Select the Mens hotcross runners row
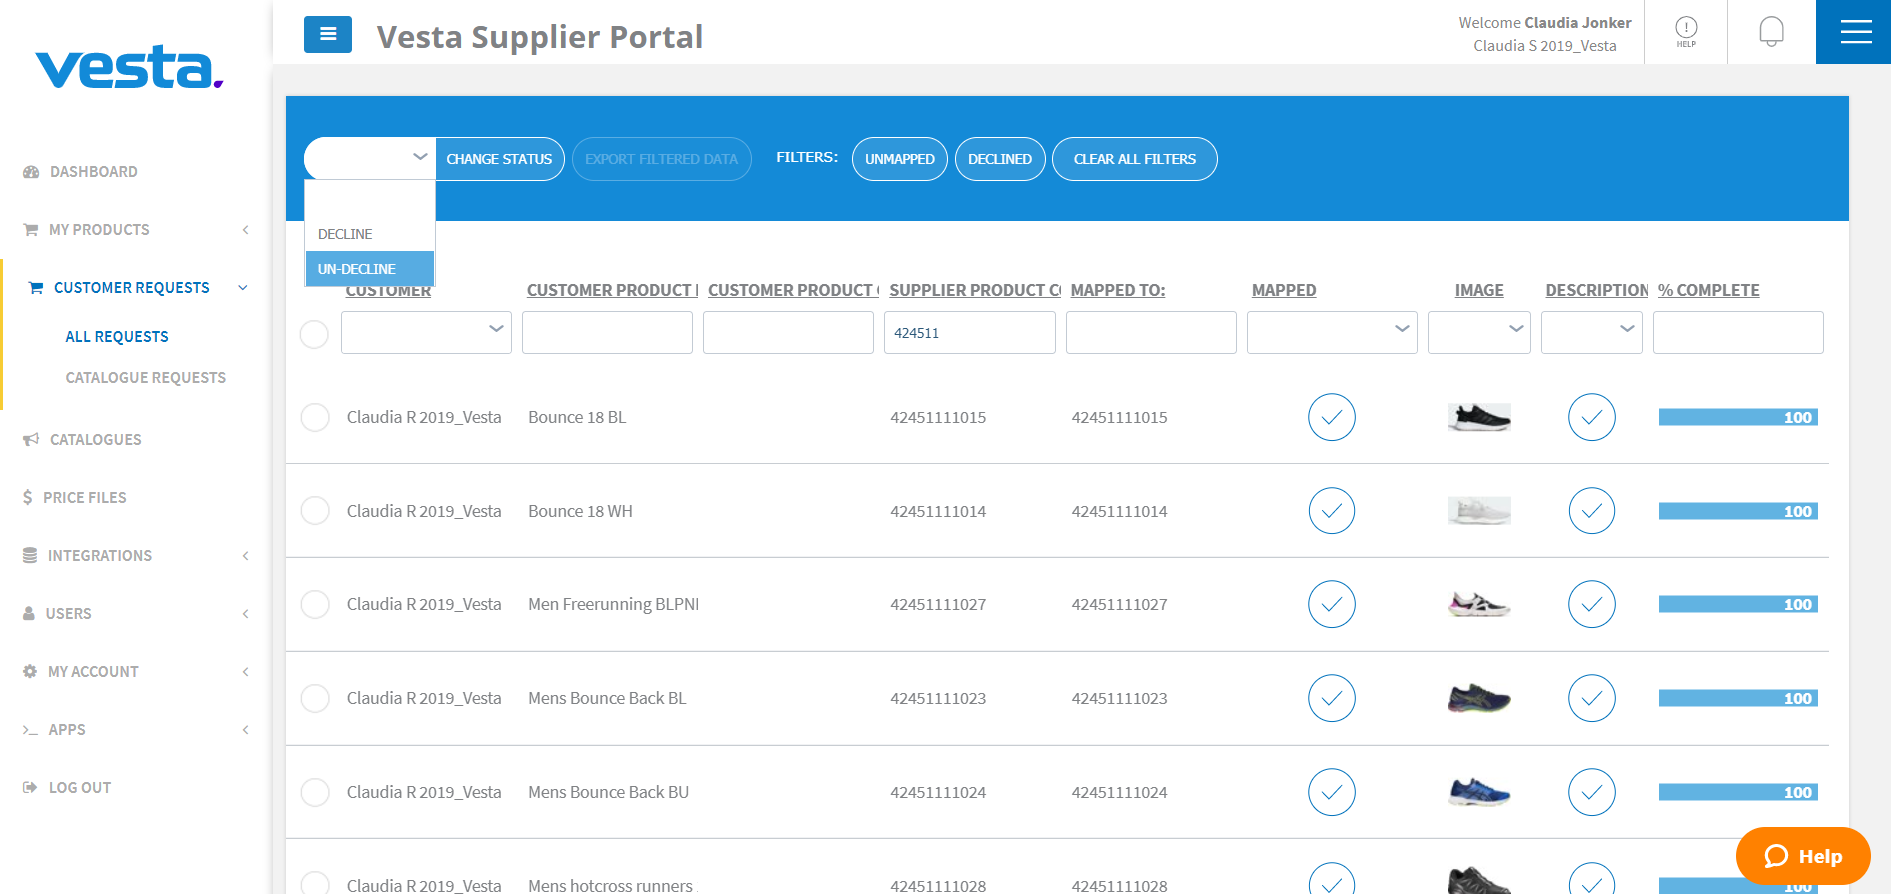Viewport: 1891px width, 894px height. [315, 884]
